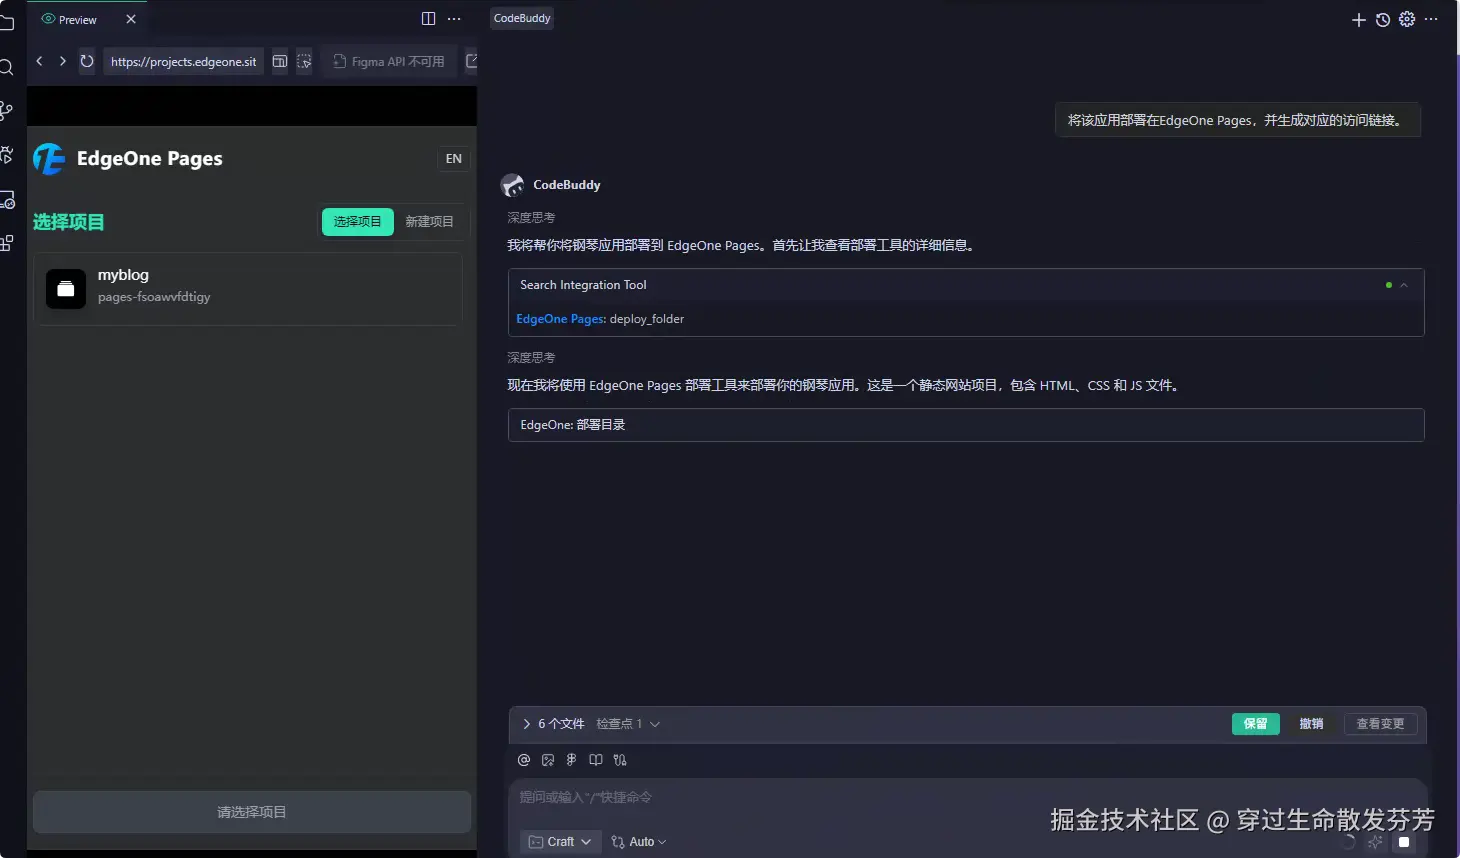This screenshot has height=858, width=1460.
Task: Go back in the Preview browser
Action: (39, 61)
